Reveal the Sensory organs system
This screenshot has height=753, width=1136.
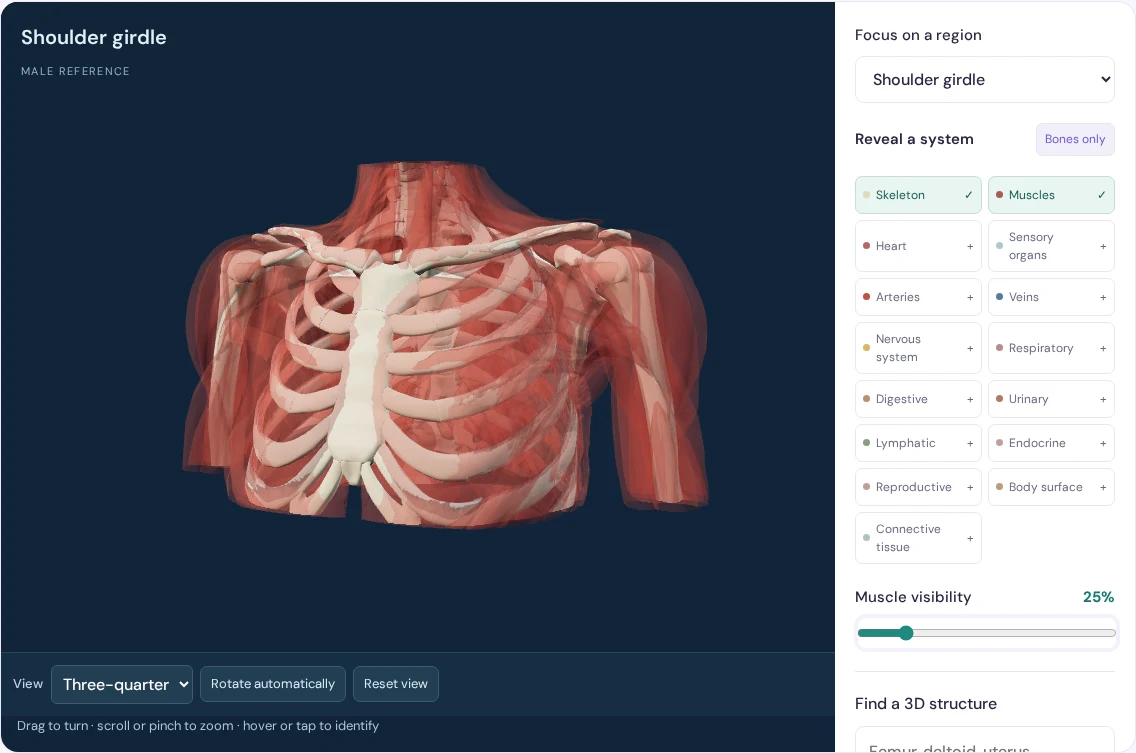click(x=1051, y=246)
